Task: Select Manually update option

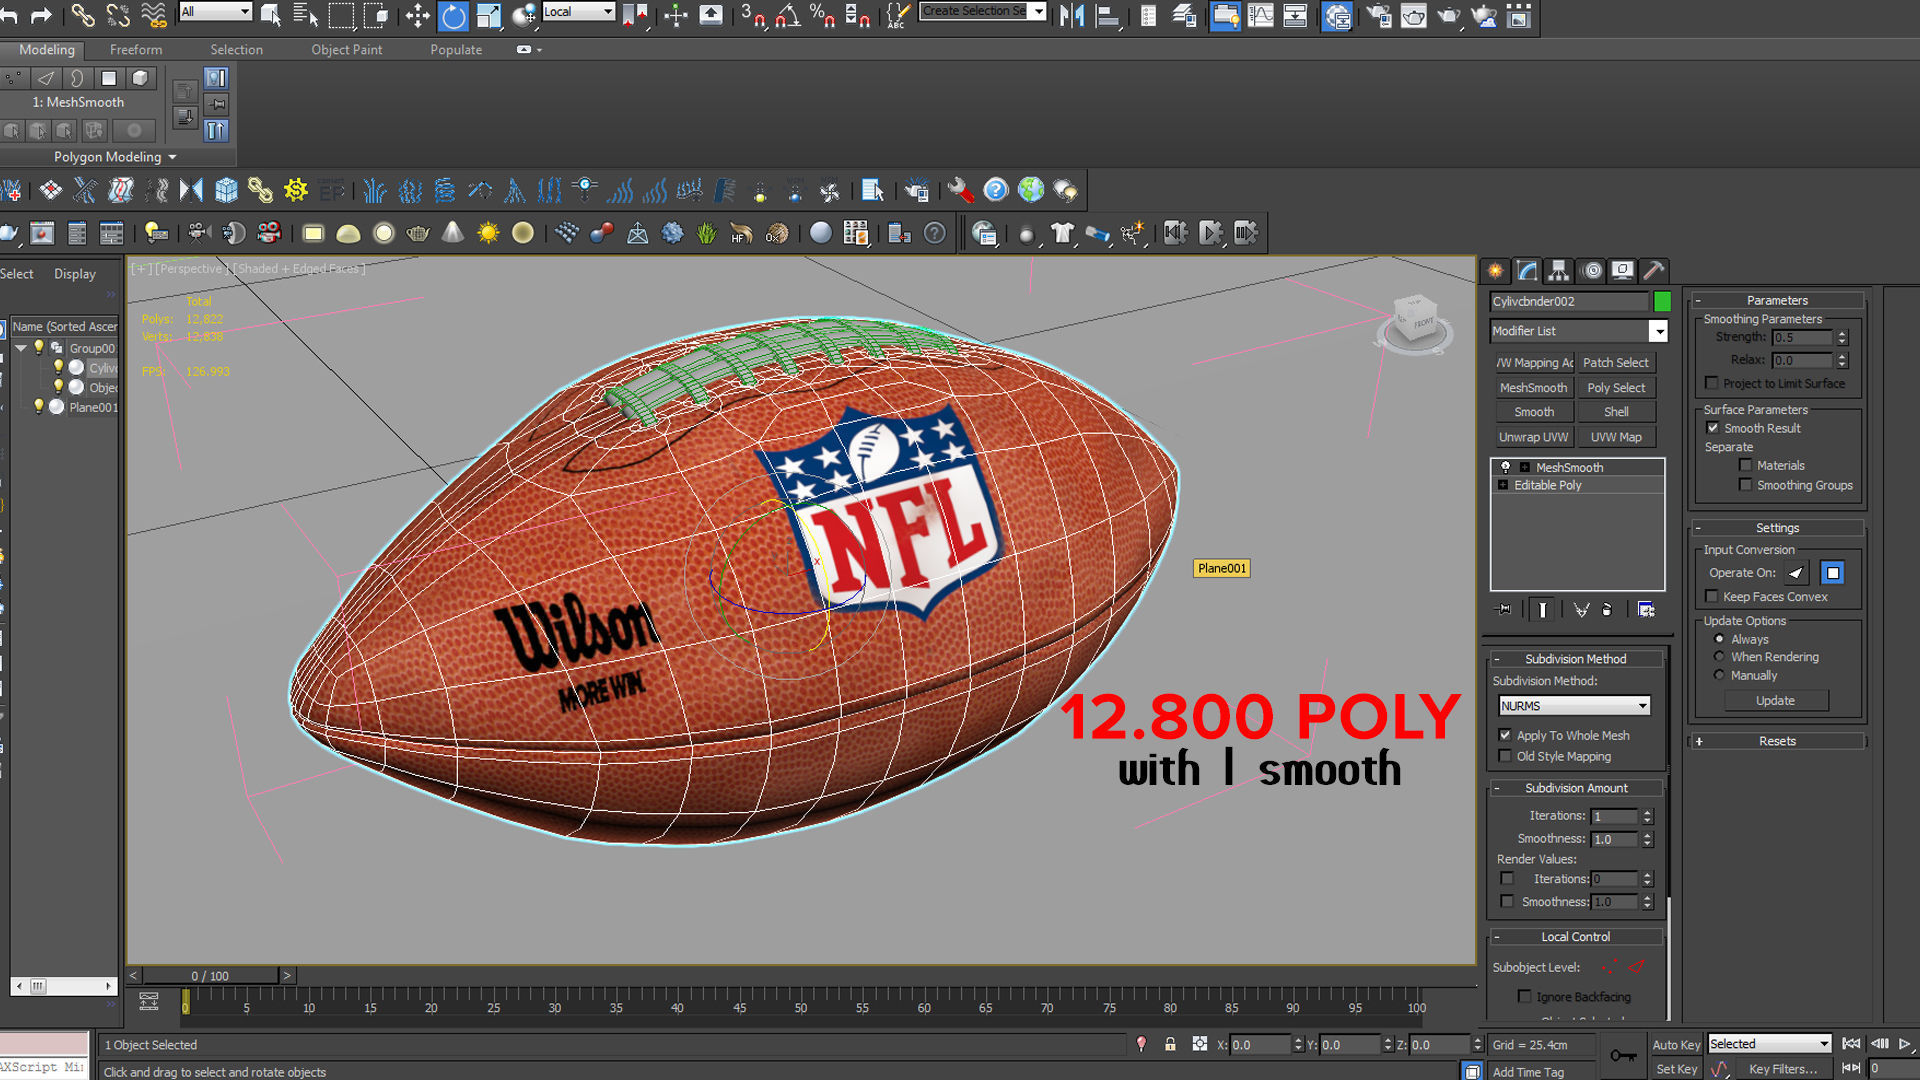Action: (1719, 675)
